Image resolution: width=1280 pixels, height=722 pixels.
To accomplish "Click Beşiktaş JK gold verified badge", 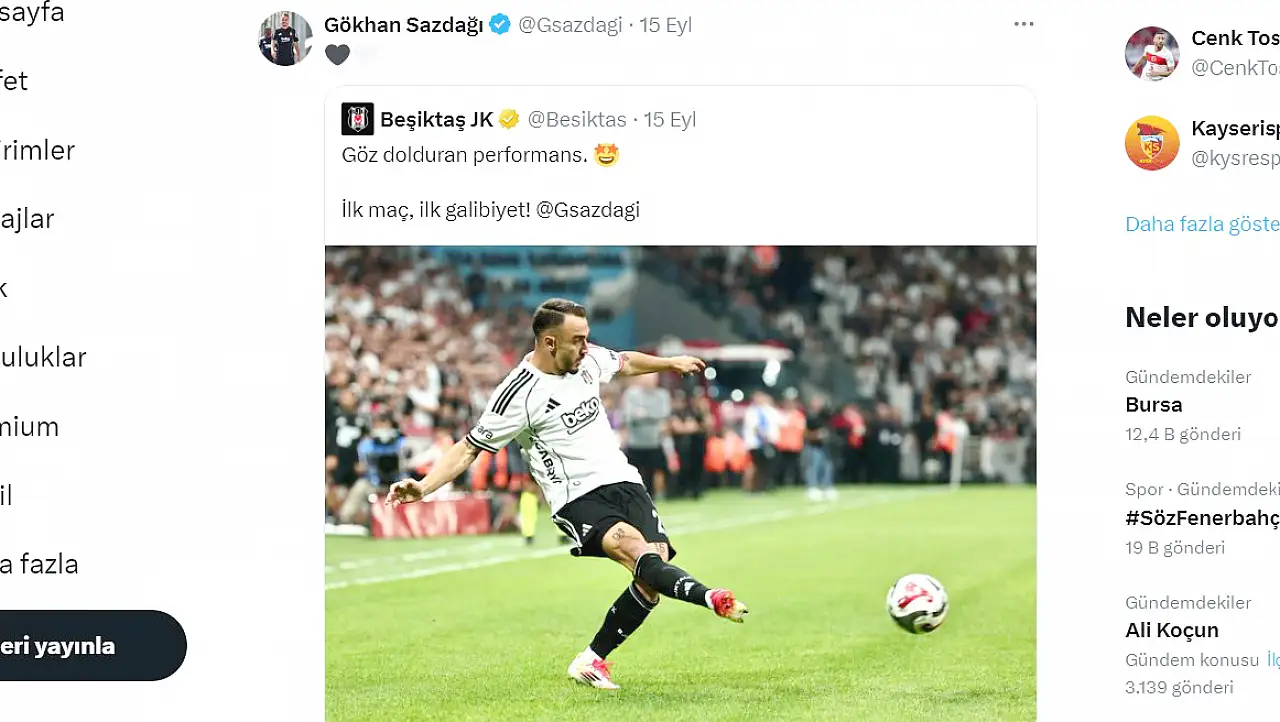I will coord(509,119).
